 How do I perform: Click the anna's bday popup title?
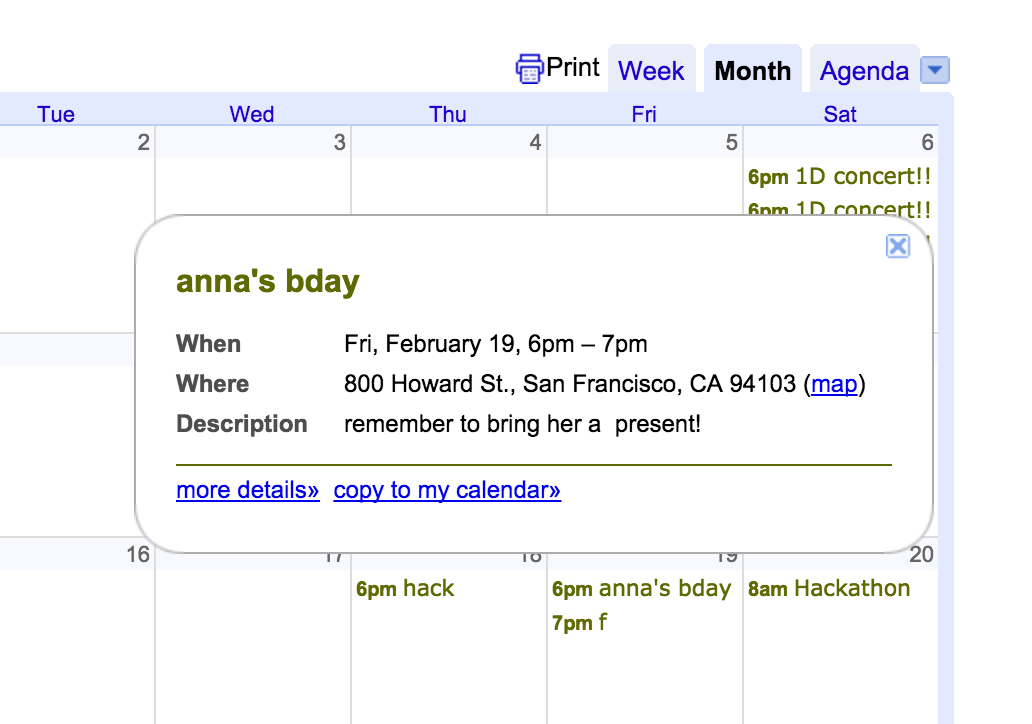(x=267, y=282)
